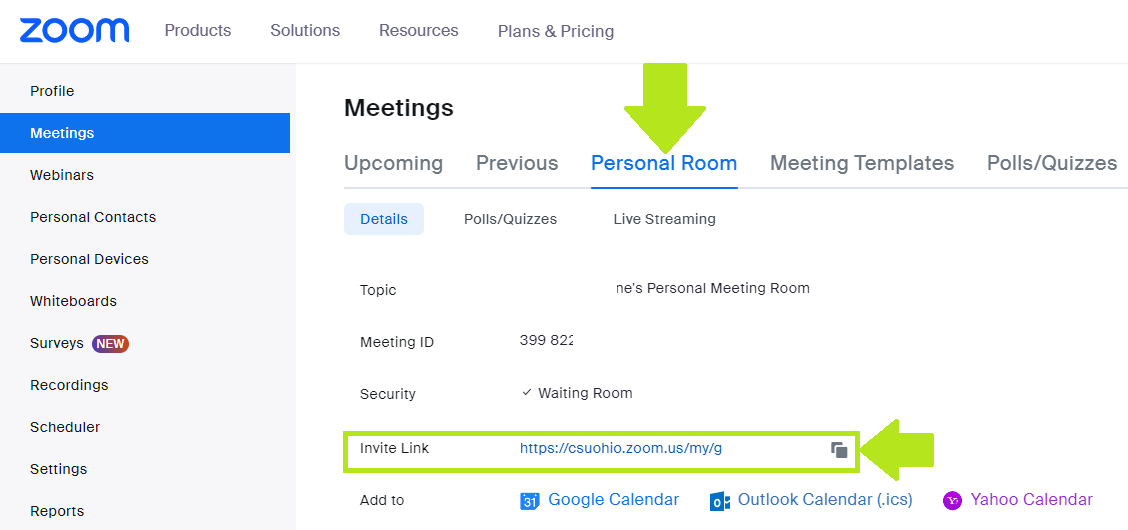Viewport: 1128px width, 530px height.
Task: Expand the Solutions menu
Action: (305, 30)
